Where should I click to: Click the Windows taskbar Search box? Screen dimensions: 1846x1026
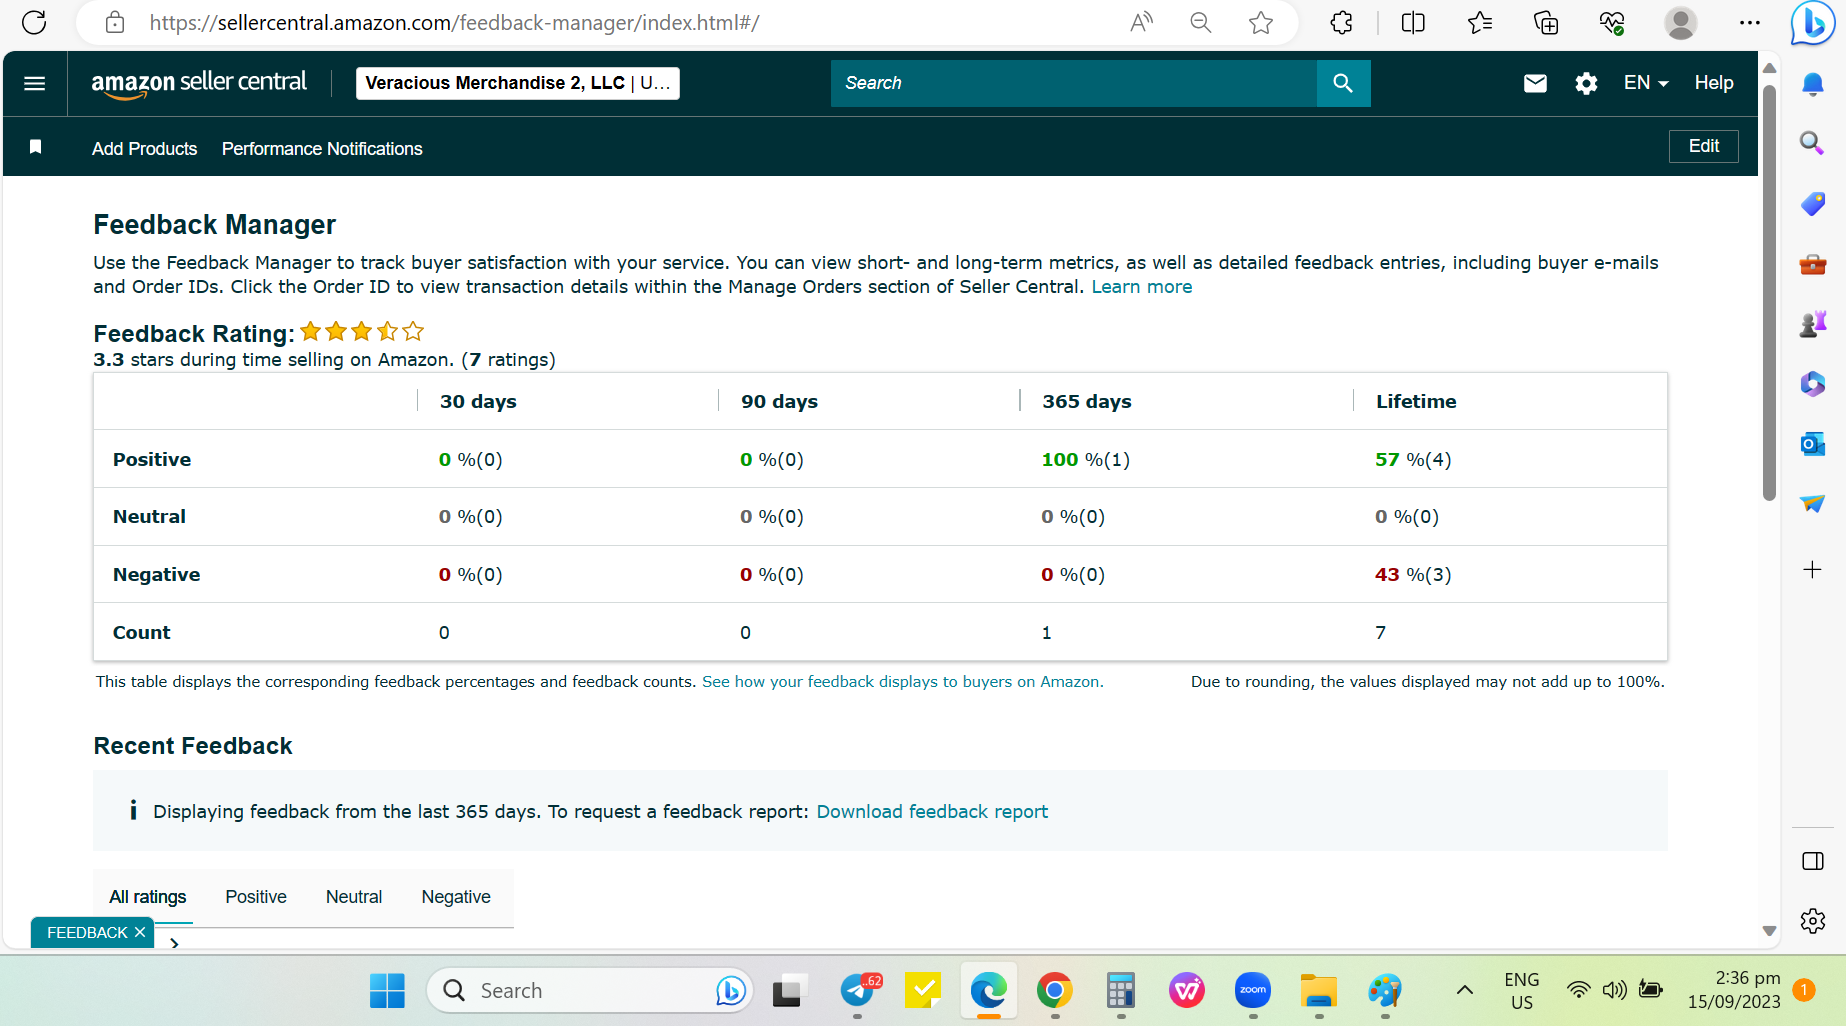pos(590,991)
